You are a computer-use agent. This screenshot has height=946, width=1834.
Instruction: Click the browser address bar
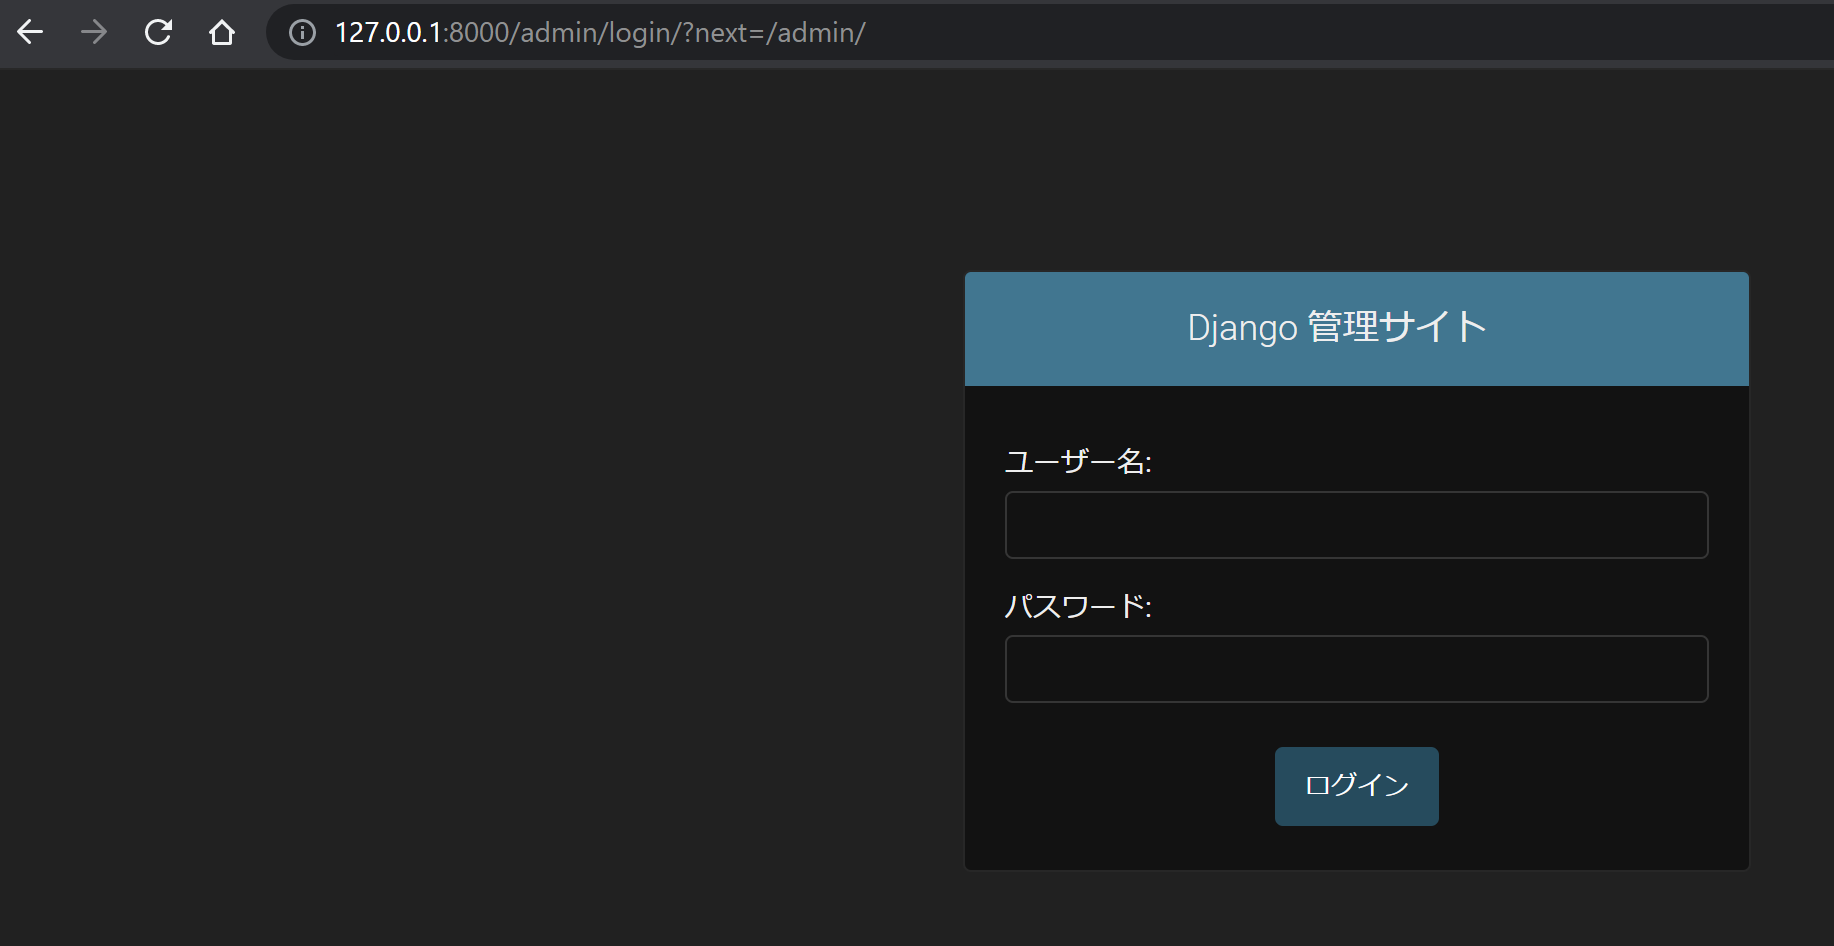900,33
